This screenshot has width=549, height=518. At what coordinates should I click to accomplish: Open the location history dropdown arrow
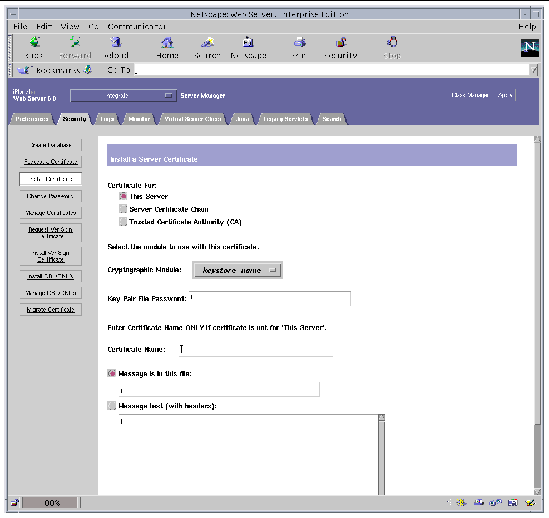pos(534,70)
